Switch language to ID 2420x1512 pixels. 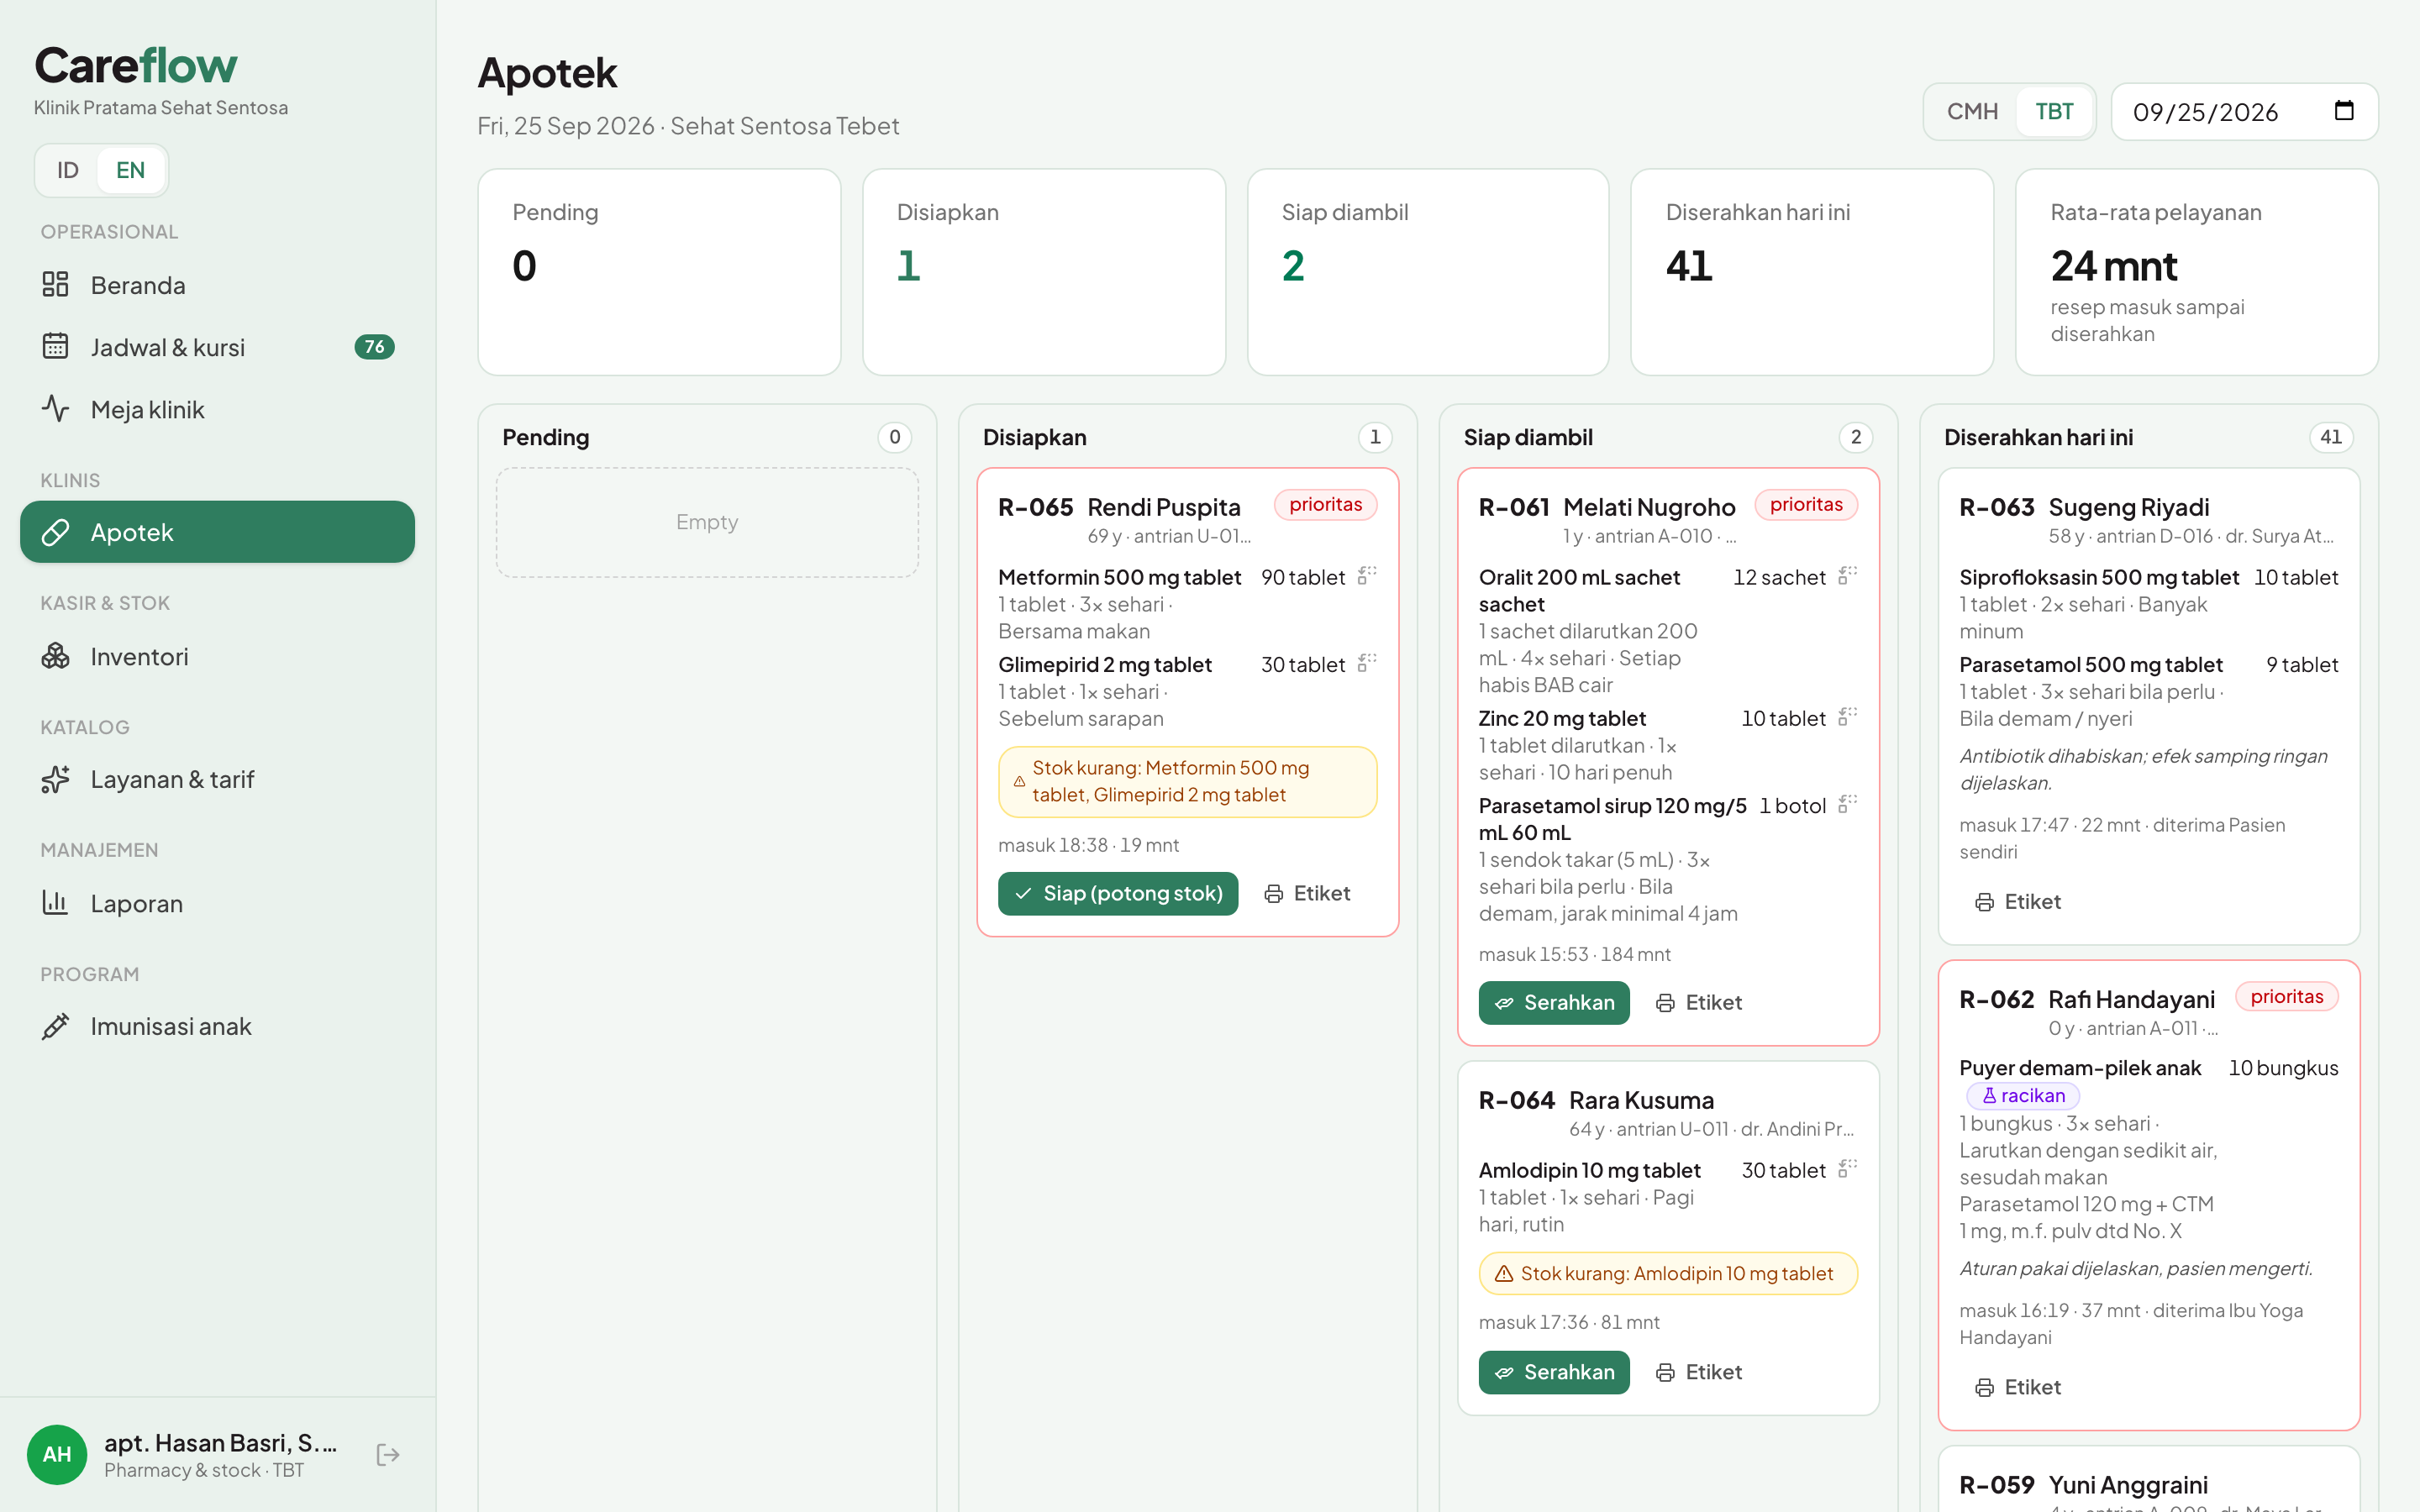click(x=68, y=170)
